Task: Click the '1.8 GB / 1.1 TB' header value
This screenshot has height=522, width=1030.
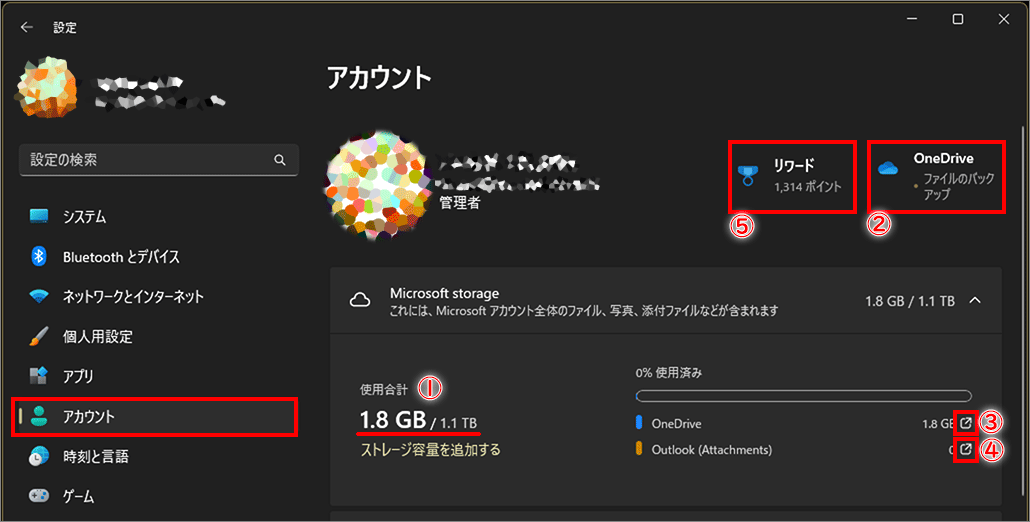Action: pyautogui.click(x=910, y=301)
